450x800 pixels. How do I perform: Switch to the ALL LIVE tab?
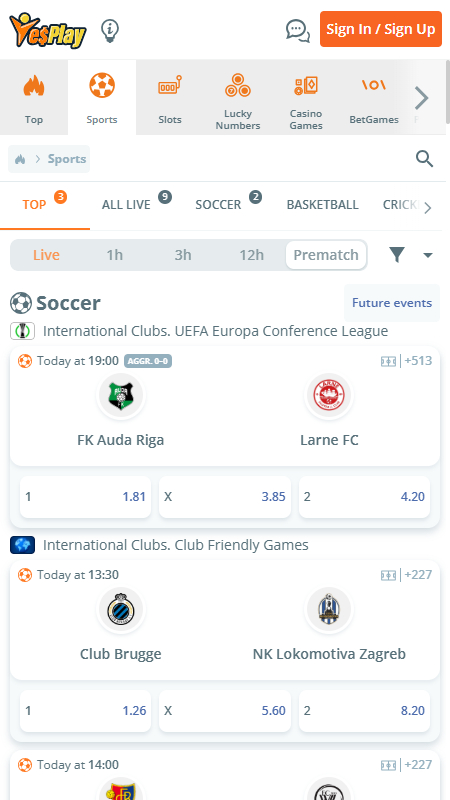(x=126, y=205)
